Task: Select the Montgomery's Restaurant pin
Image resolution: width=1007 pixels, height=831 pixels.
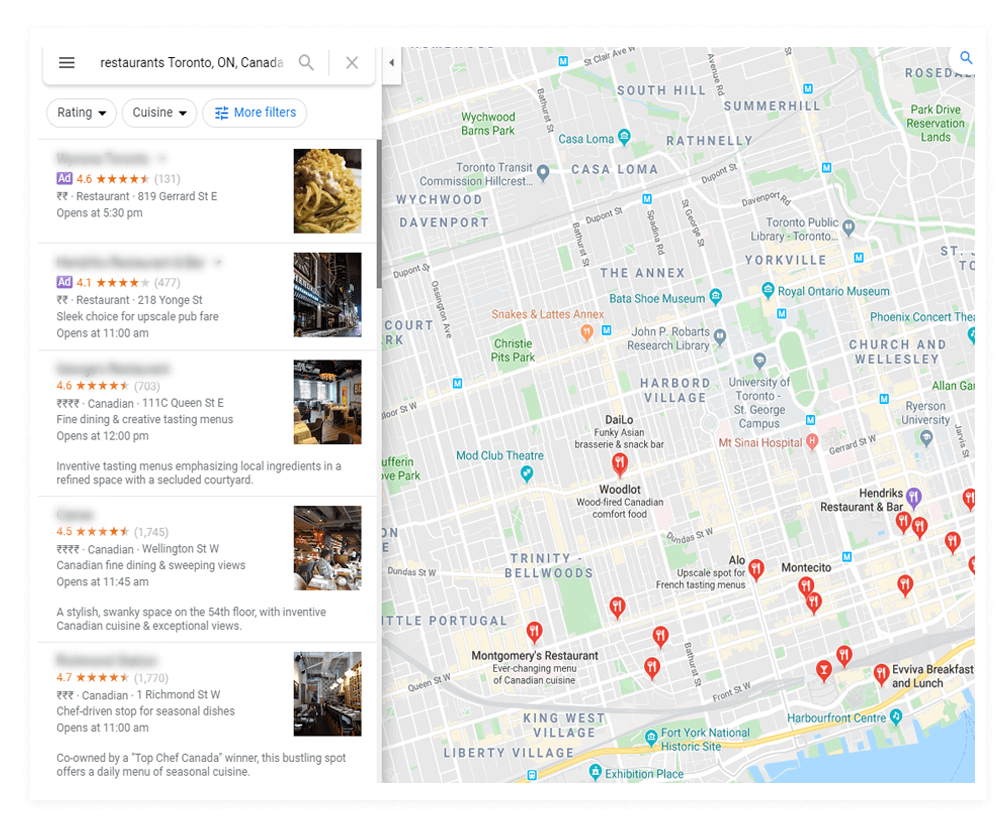Action: coord(534,632)
